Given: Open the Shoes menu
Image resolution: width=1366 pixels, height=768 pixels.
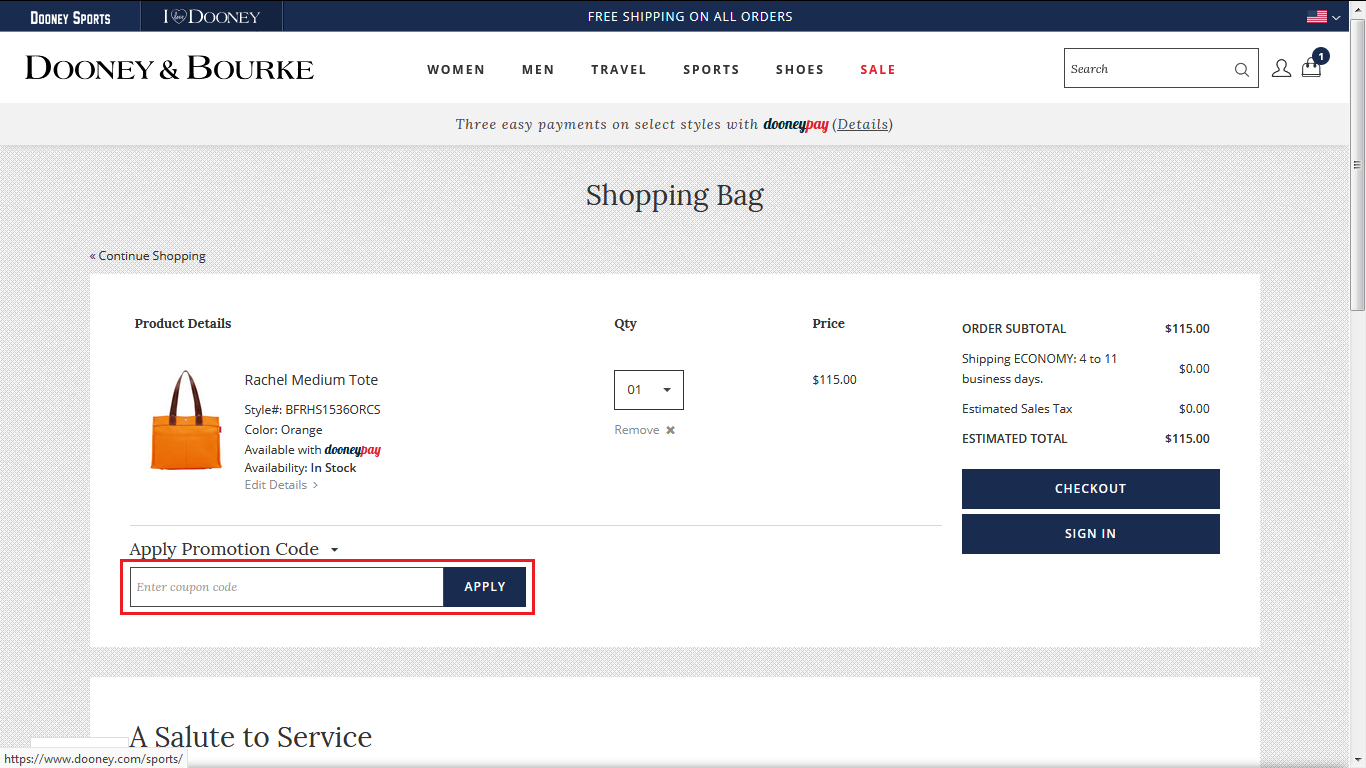Looking at the screenshot, I should (x=800, y=69).
